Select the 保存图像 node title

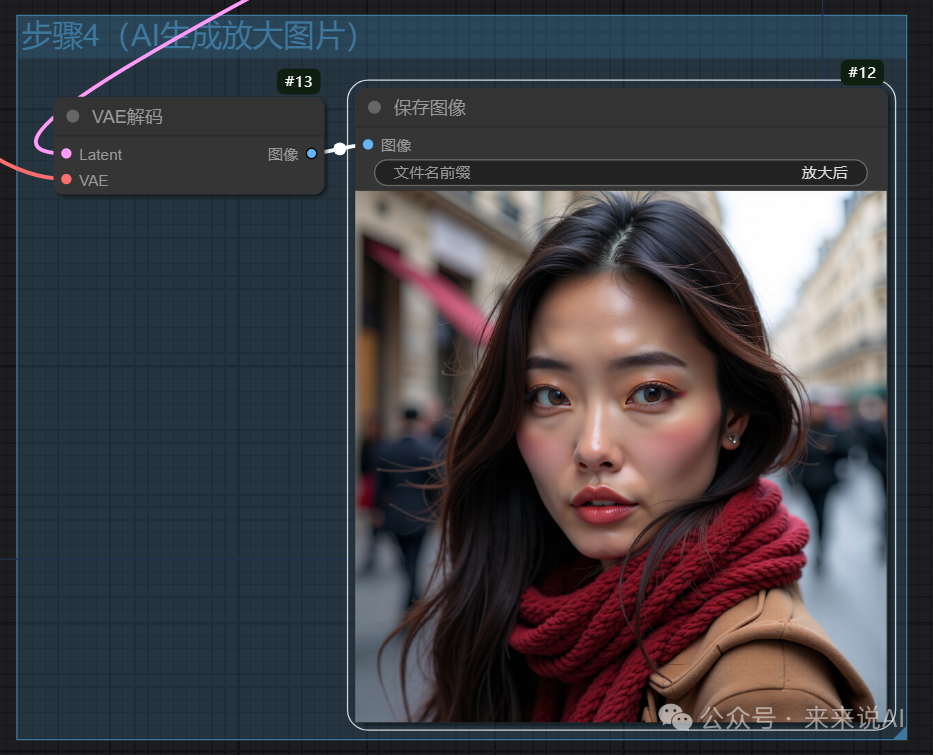coord(430,108)
